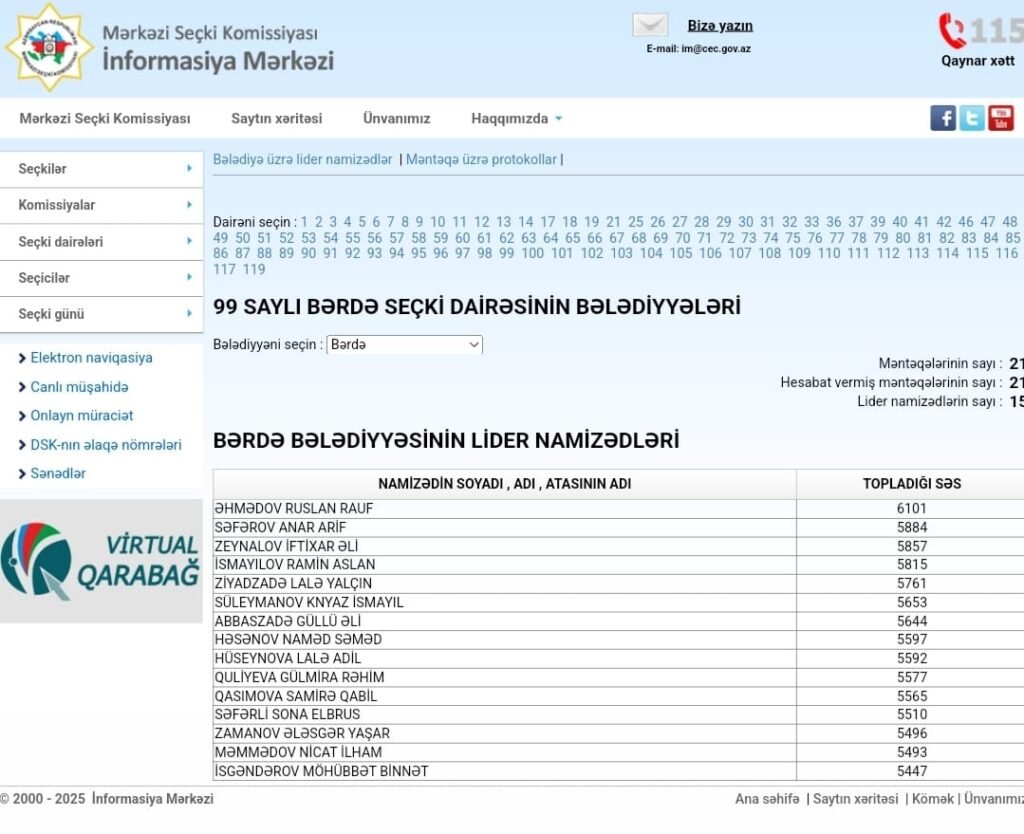Open Saytın xəritəsi in top navigation
The height and width of the screenshot is (834, 1024).
pos(276,118)
